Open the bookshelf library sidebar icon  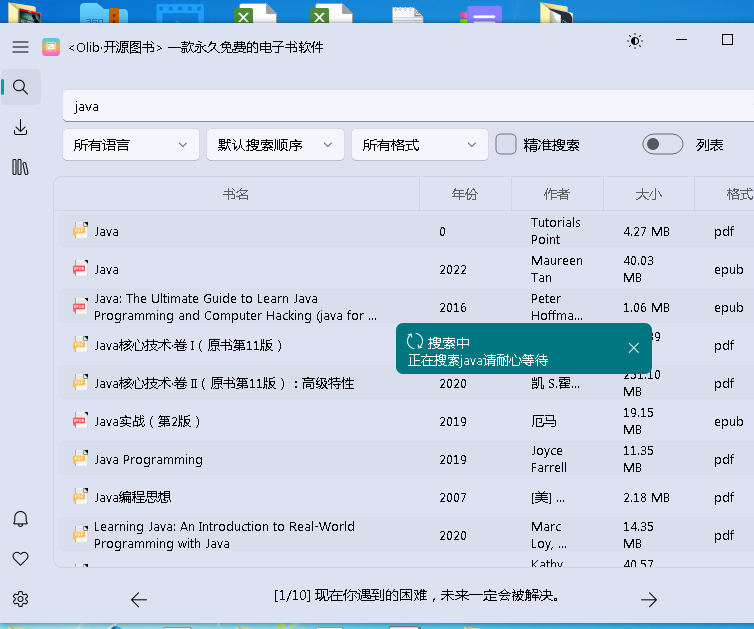click(x=20, y=167)
